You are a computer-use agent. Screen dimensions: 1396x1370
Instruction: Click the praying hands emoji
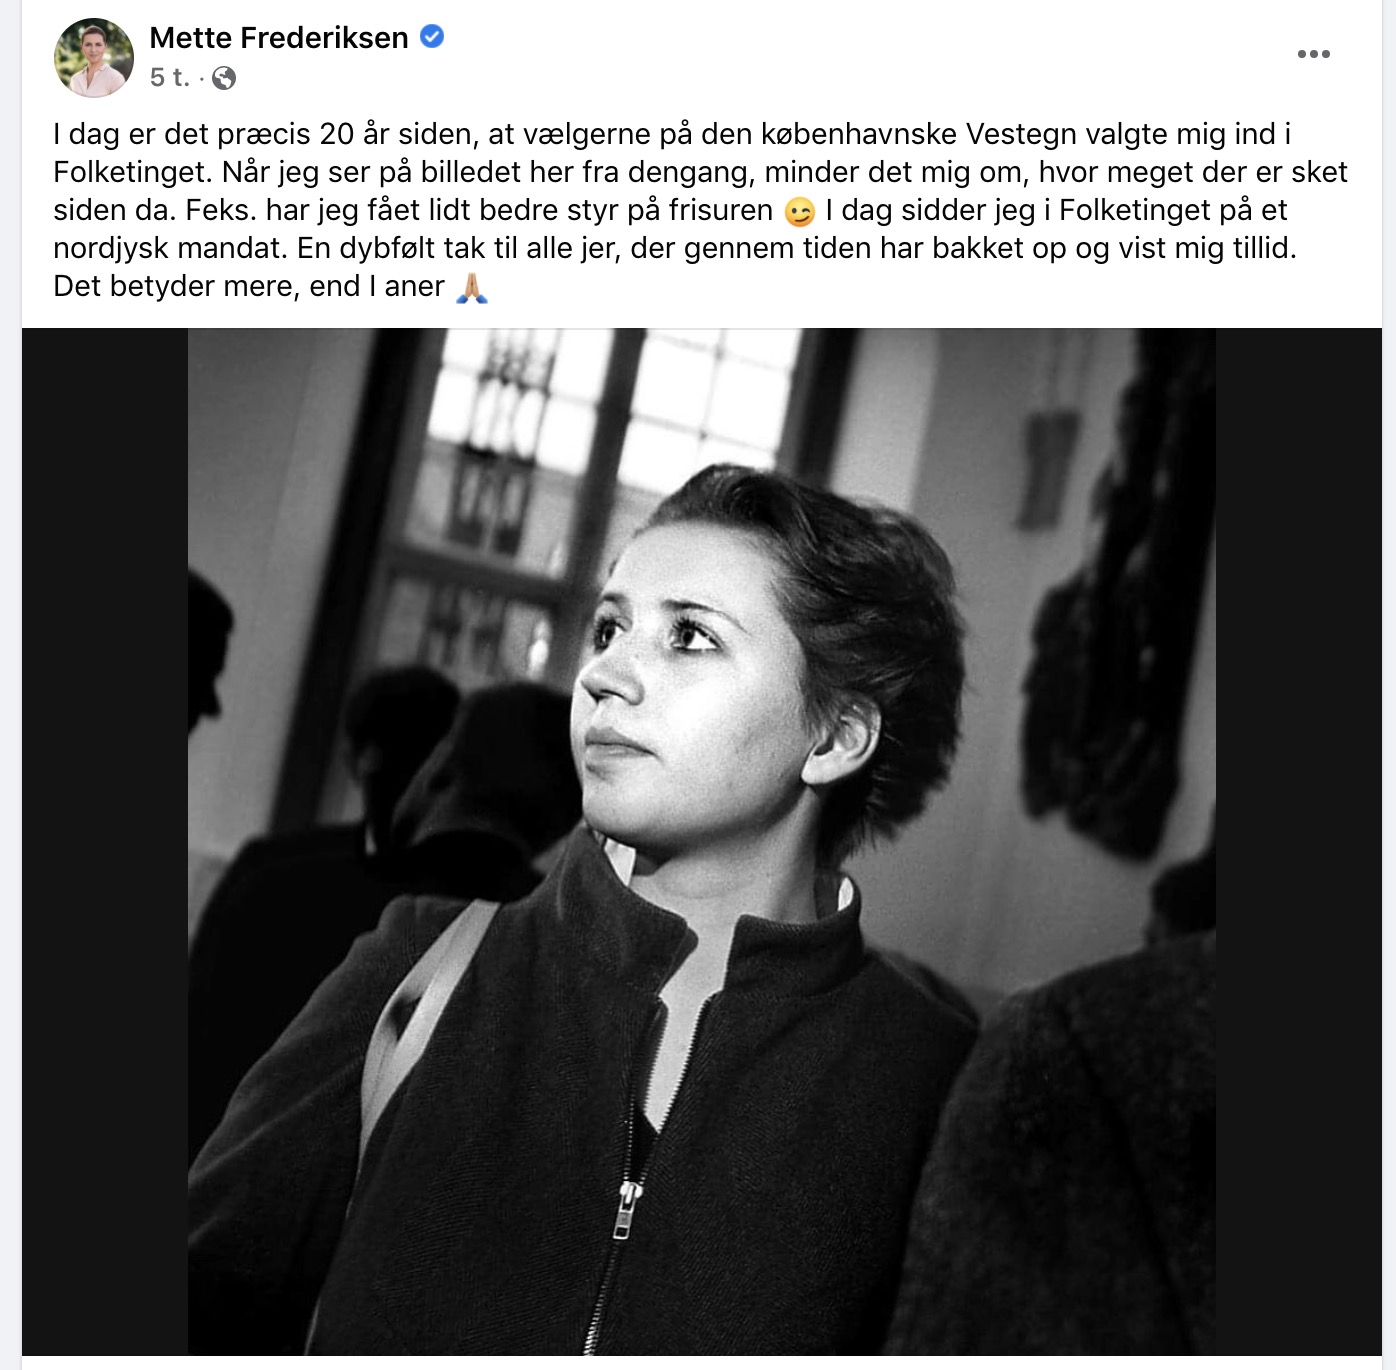(472, 288)
